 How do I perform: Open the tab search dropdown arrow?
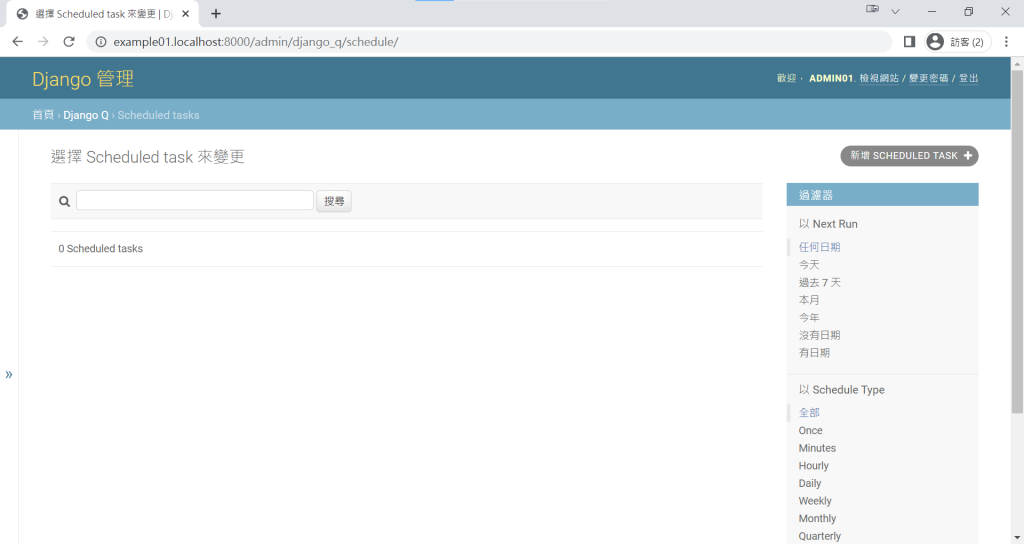pos(895,11)
